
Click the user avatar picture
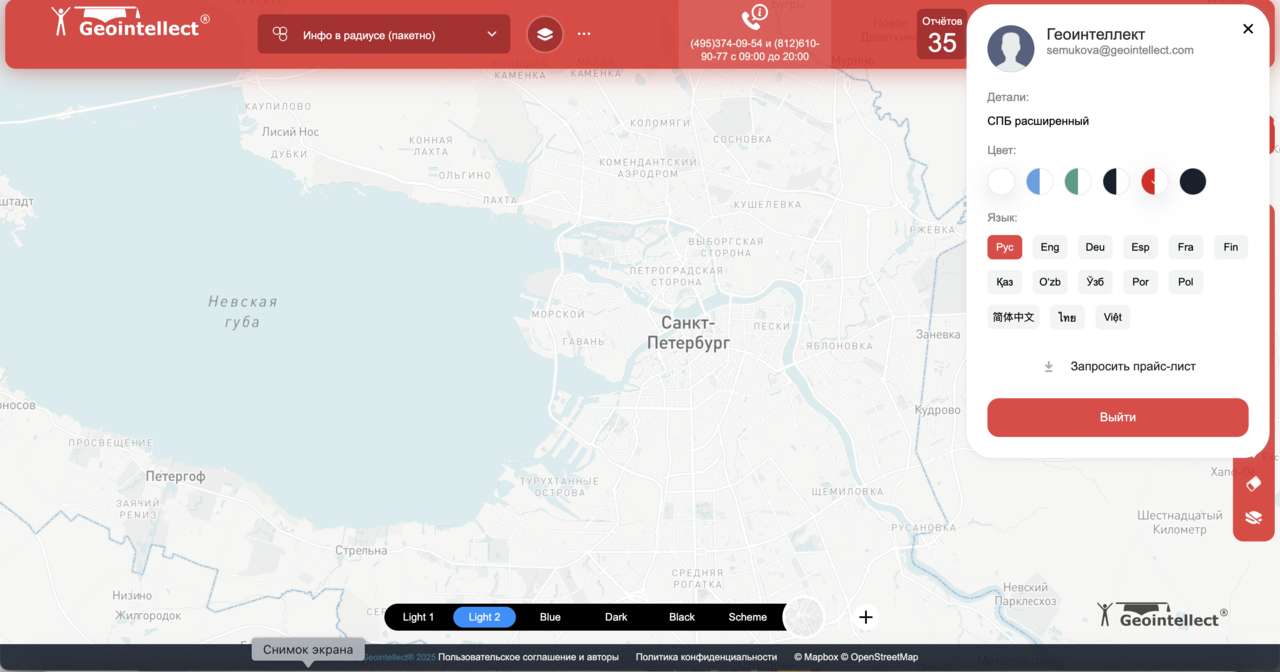(1011, 48)
